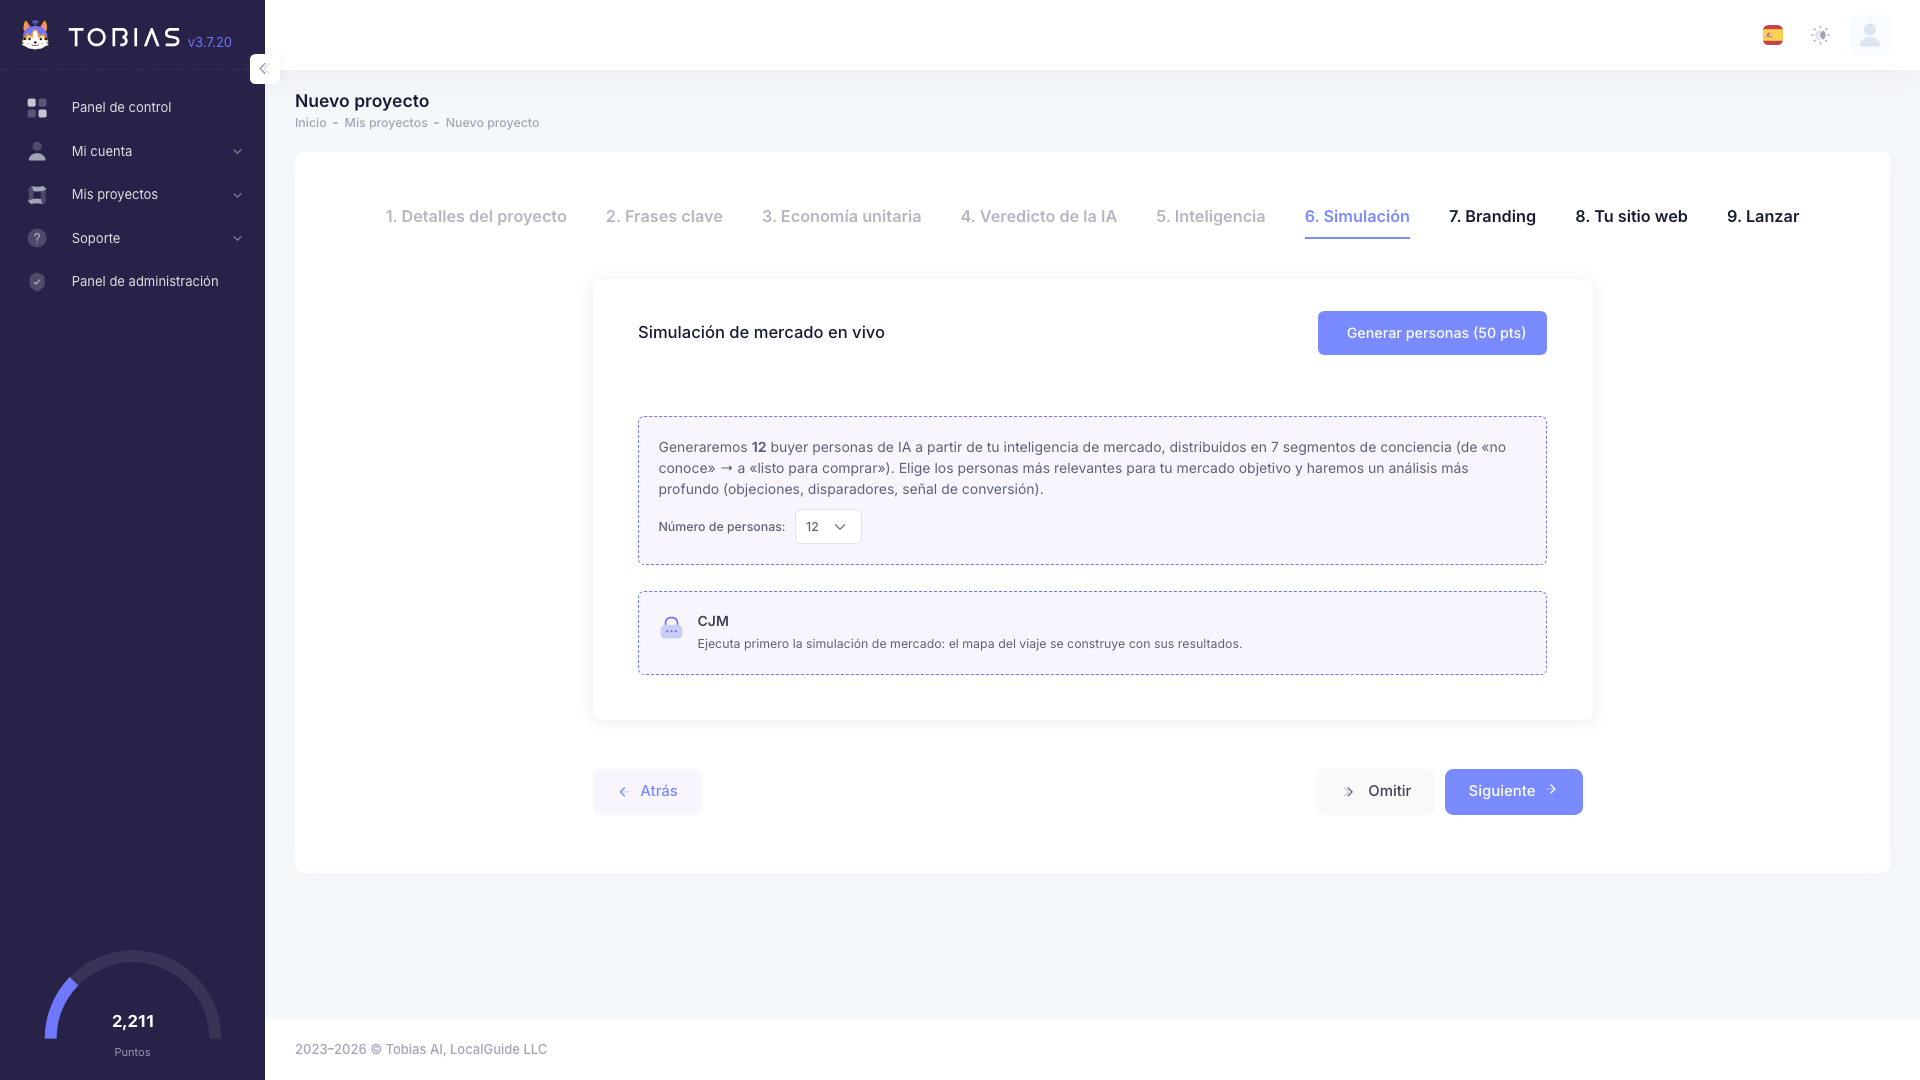
Task: Click the Mis proyectos breadcrumb link
Action: (386, 123)
